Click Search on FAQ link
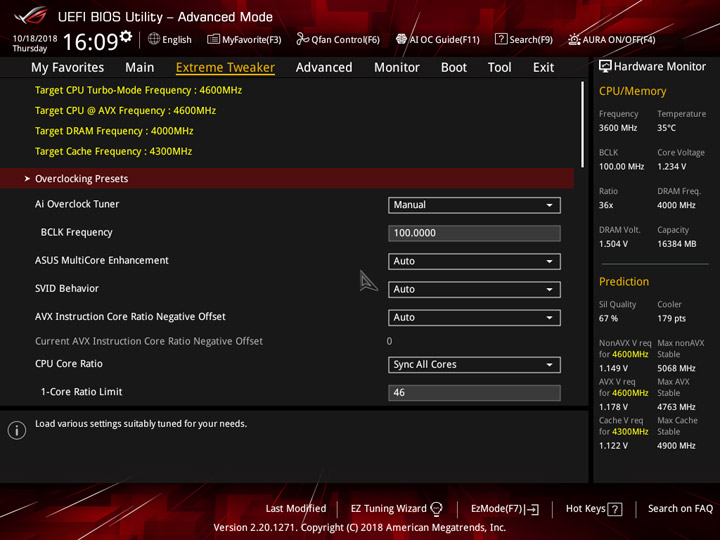Screen dimensions: 720x540 tap(680, 509)
